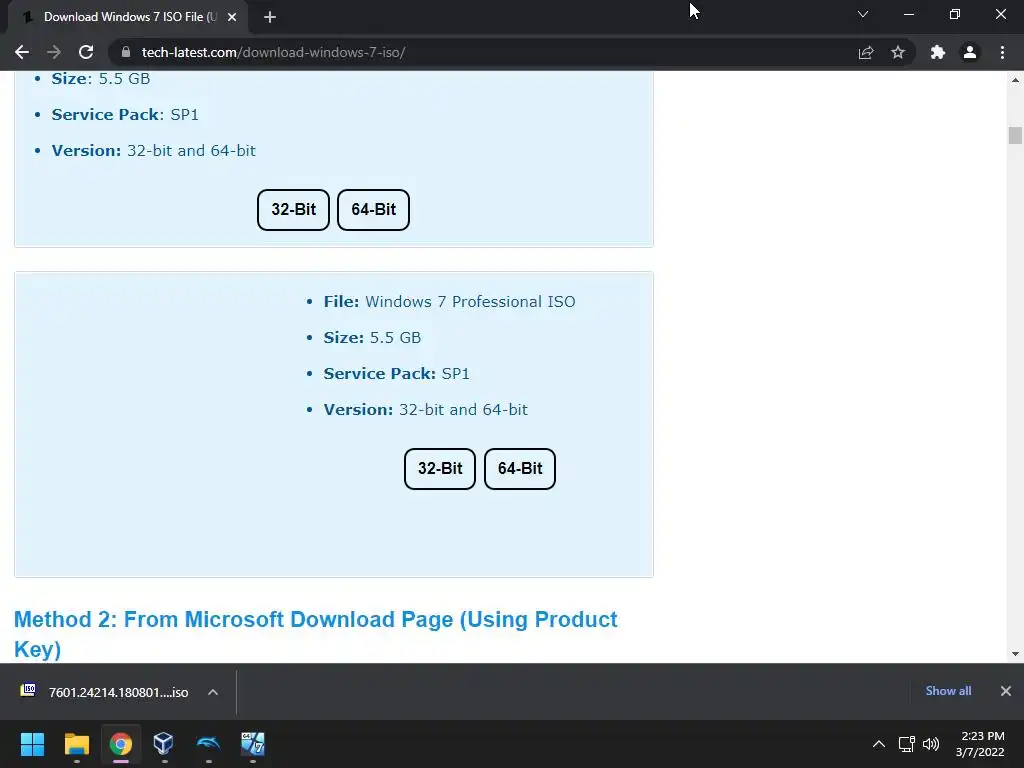
Task: Open the Windows 7 USB tool taskbar icon
Action: pos(252,744)
